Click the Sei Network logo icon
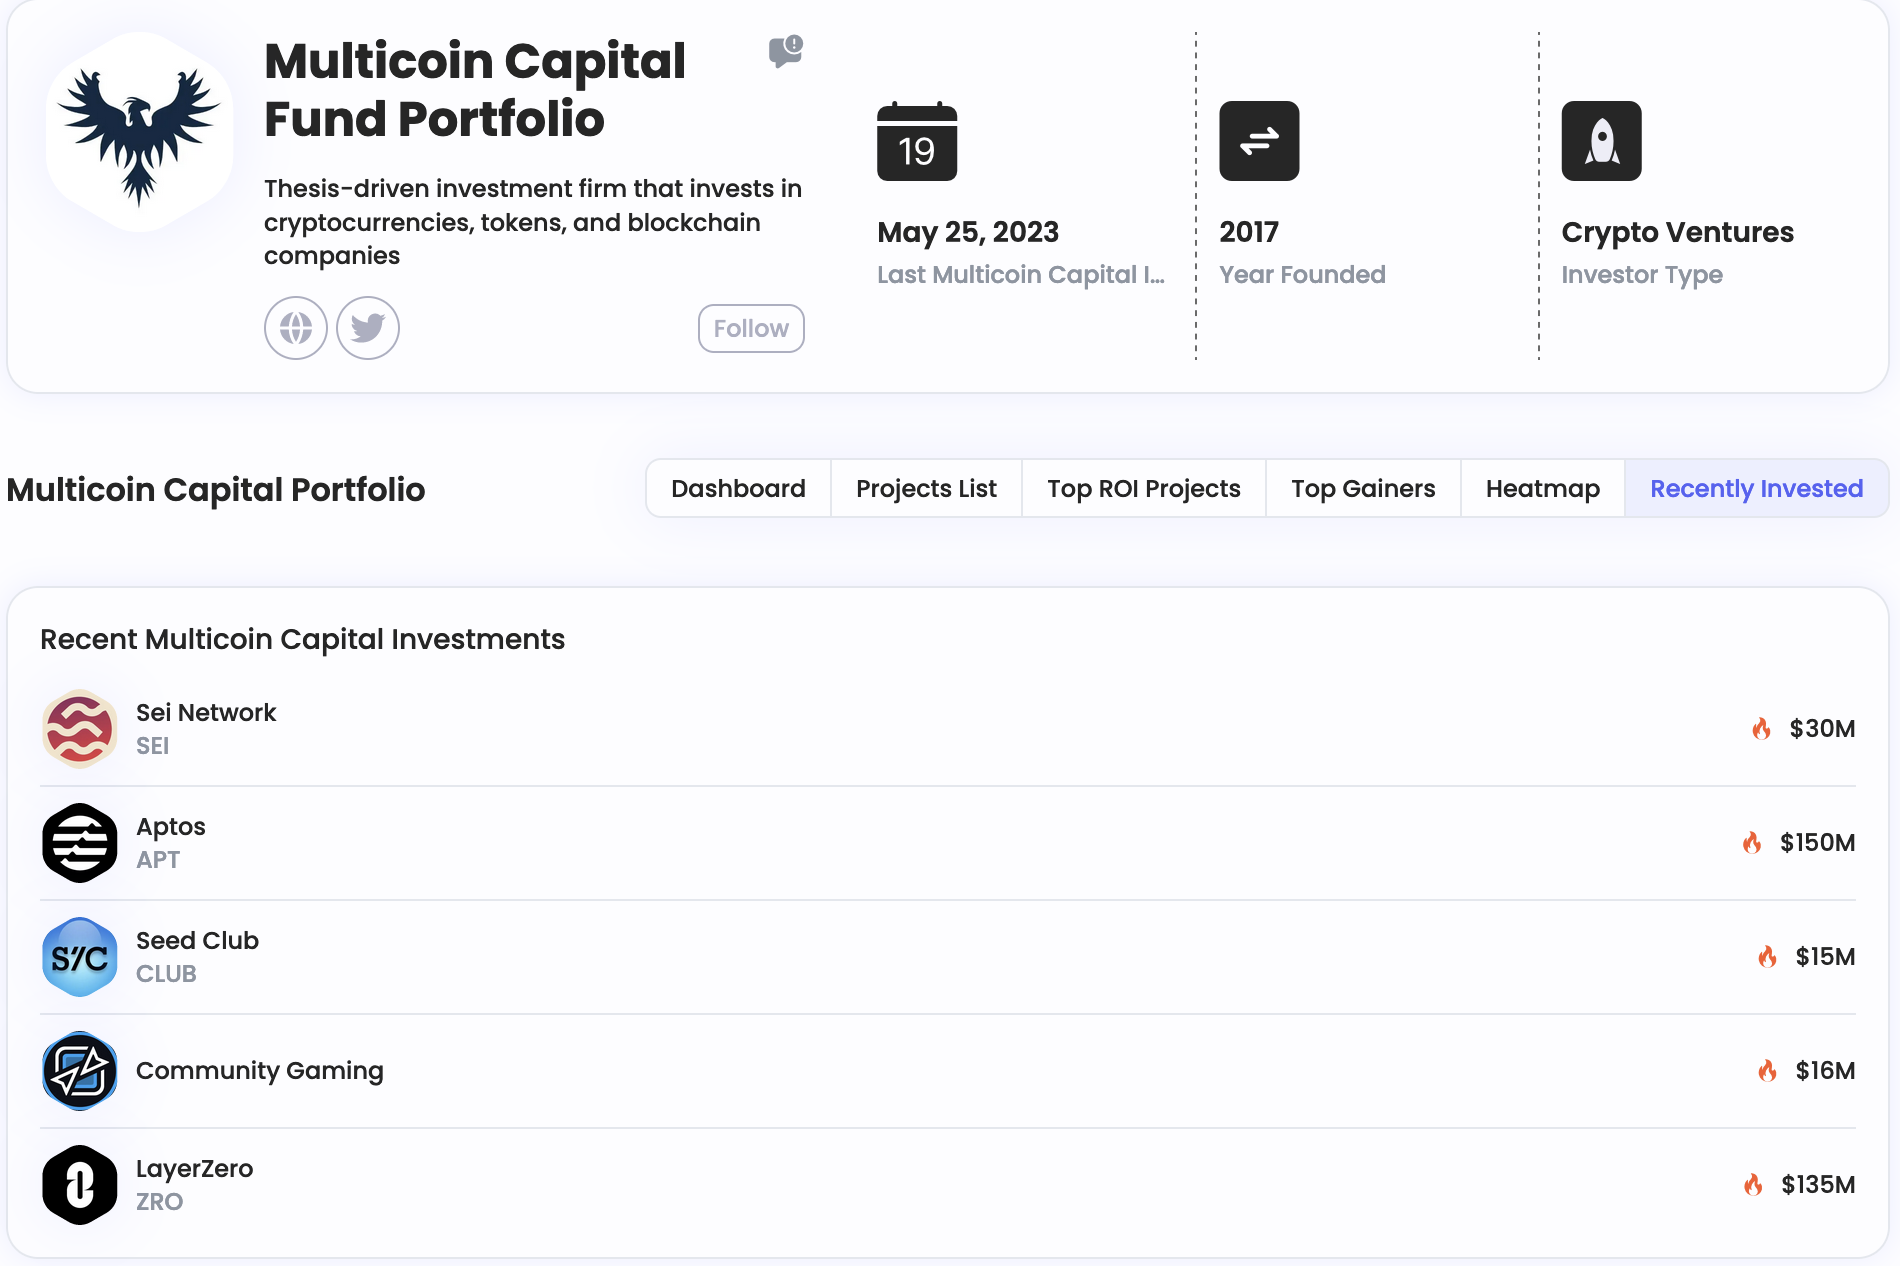Image resolution: width=1900 pixels, height=1266 pixels. 80,729
